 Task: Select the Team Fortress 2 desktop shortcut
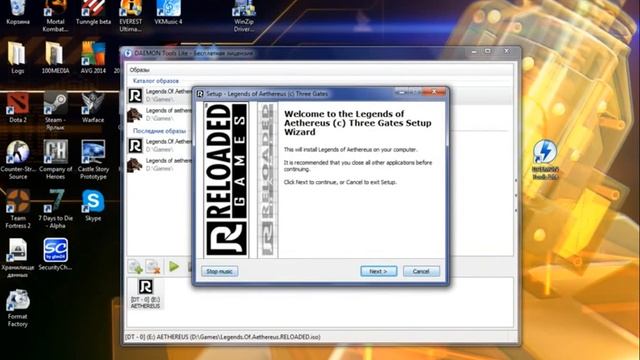(18, 209)
